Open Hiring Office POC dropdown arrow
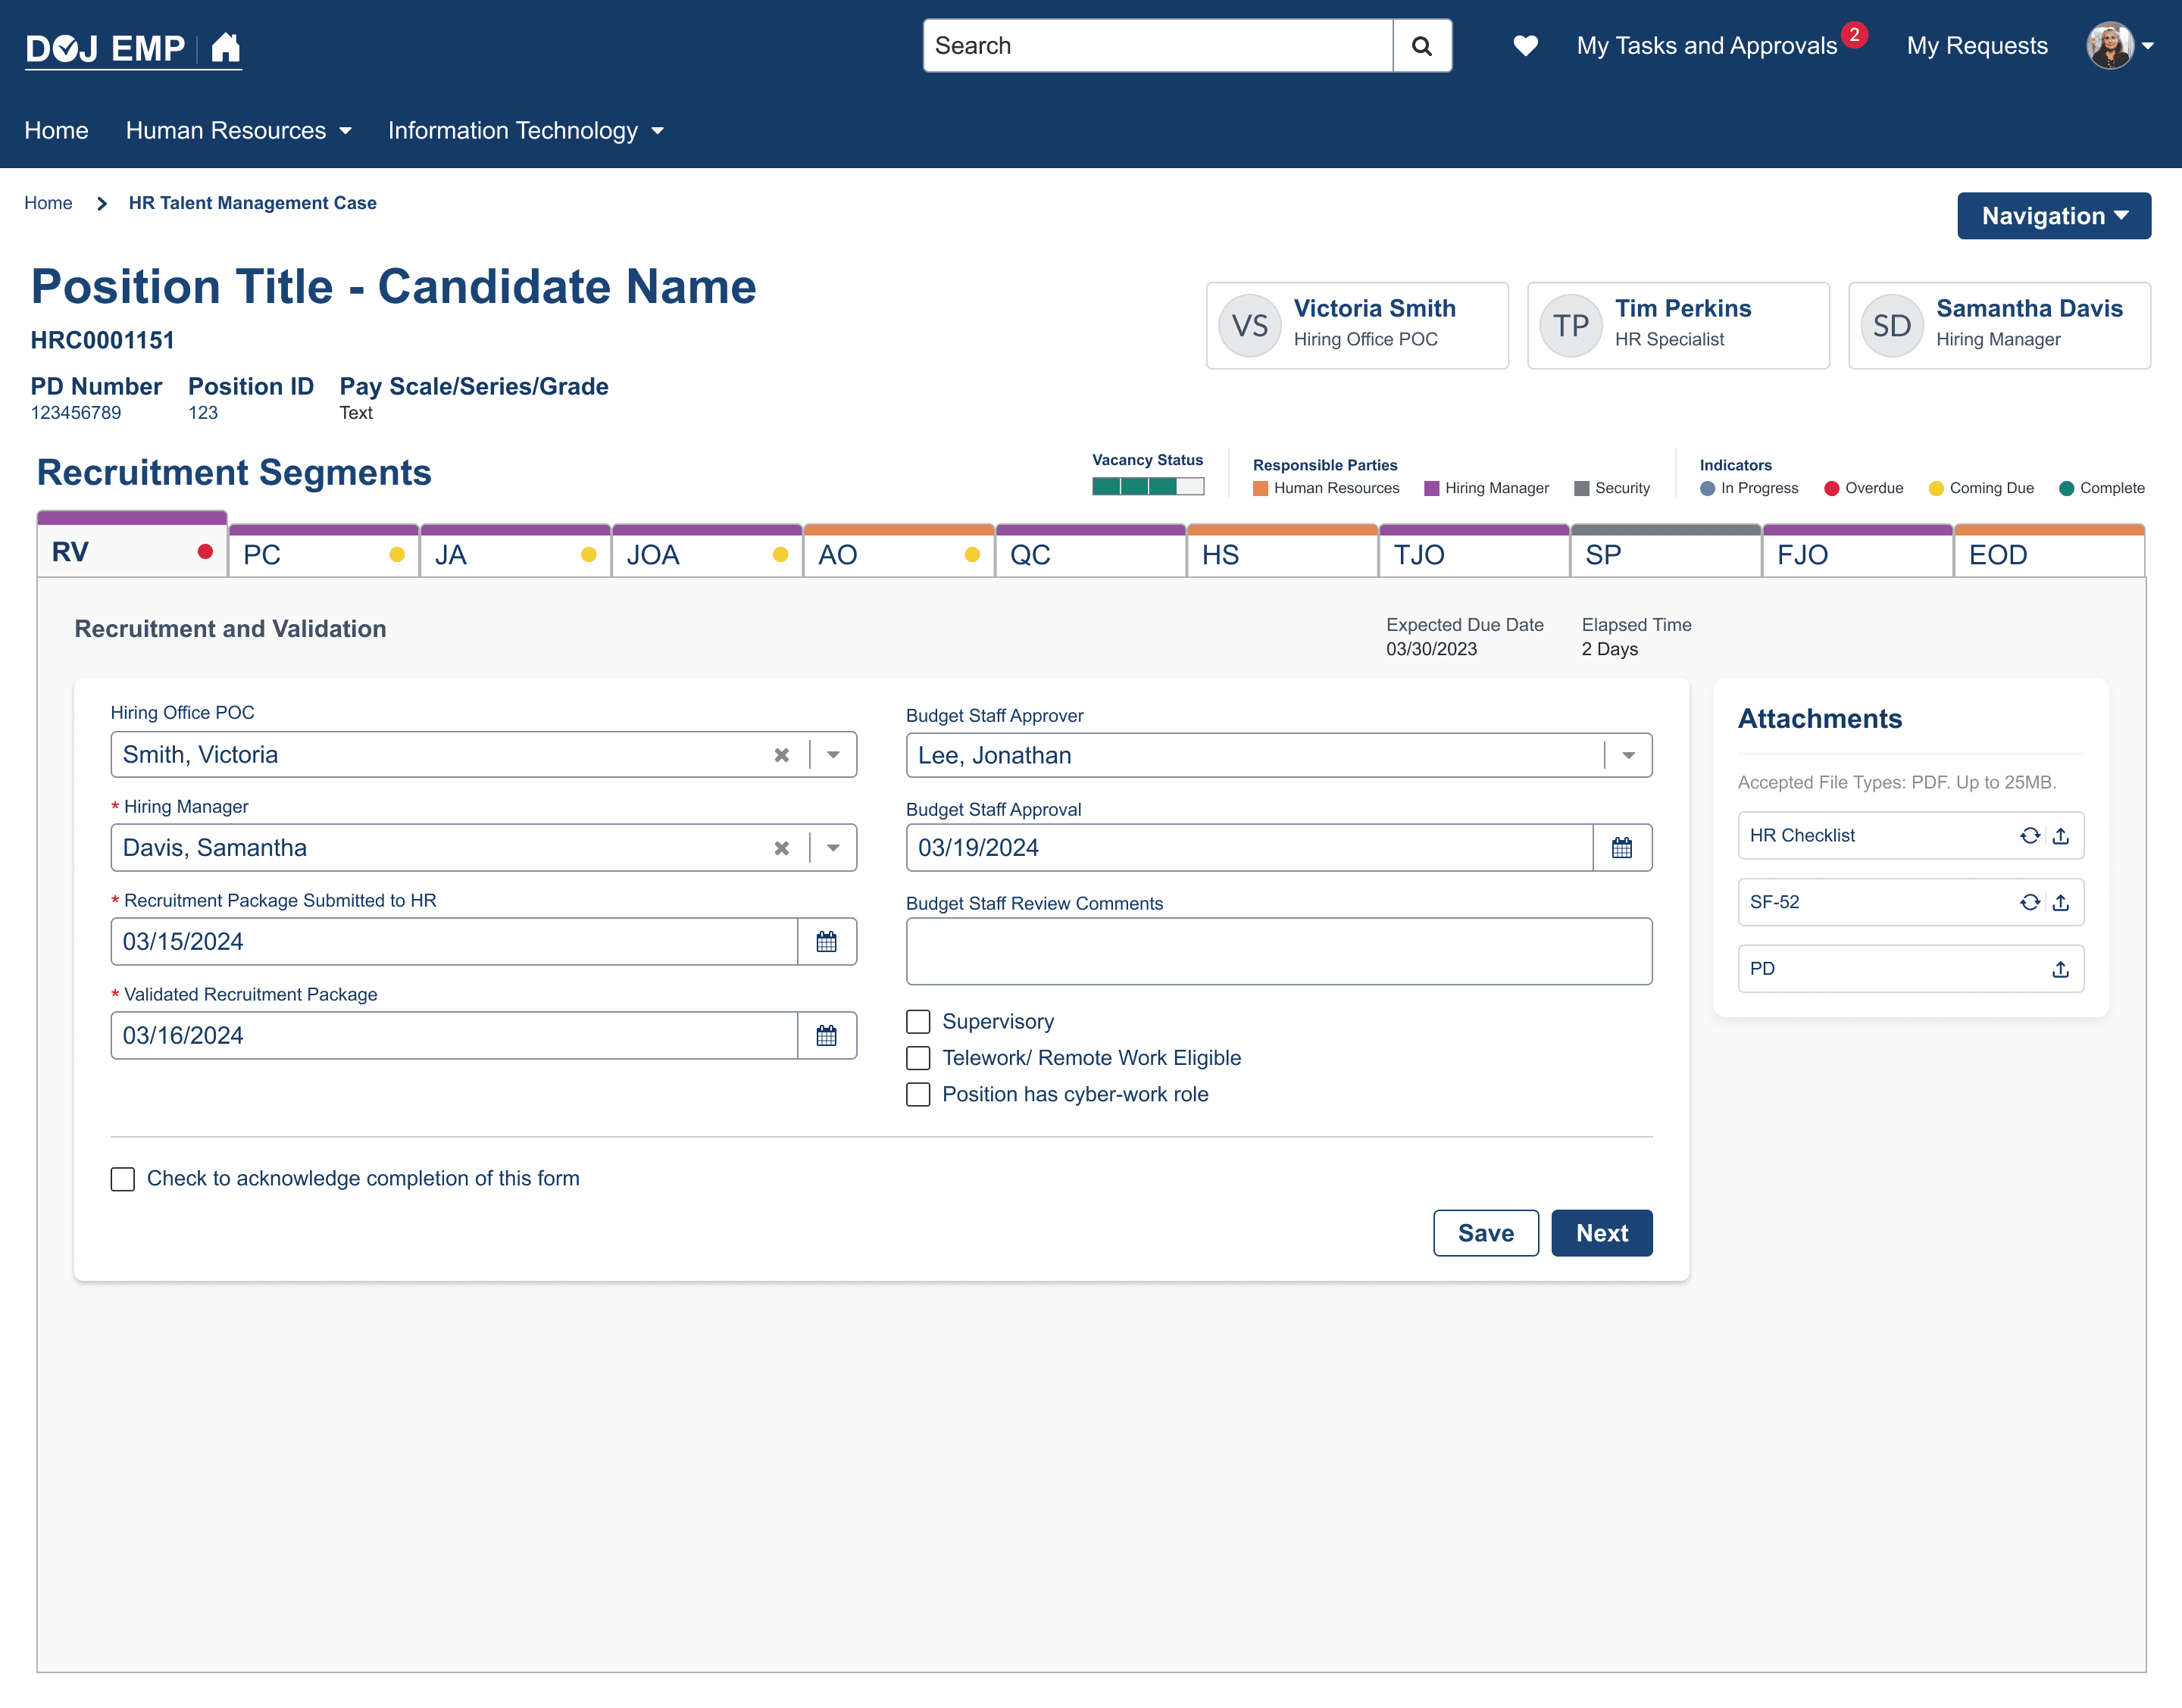The height and width of the screenshot is (1708, 2182). 833,756
